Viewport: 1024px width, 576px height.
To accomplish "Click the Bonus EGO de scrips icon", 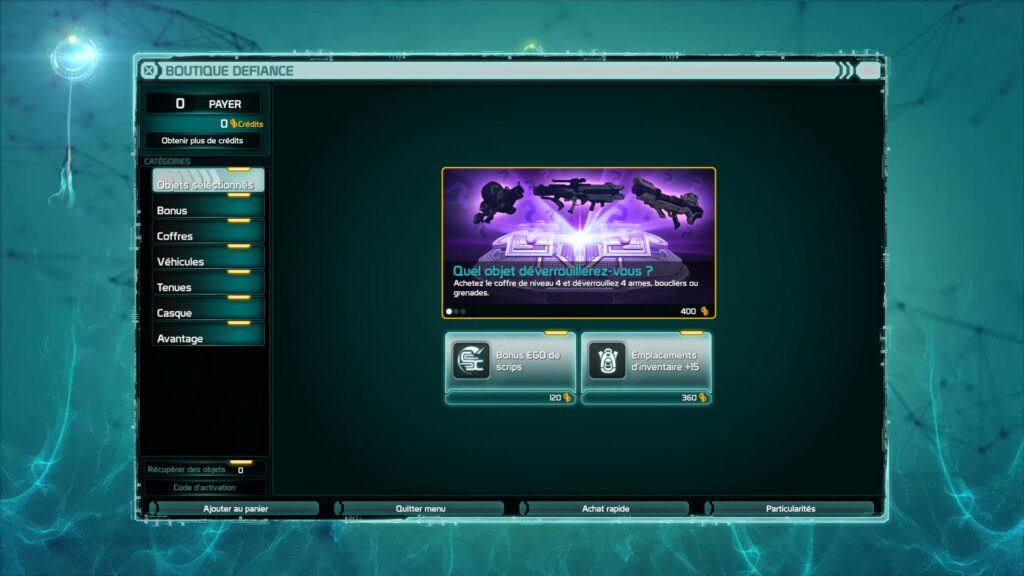I will [471, 360].
